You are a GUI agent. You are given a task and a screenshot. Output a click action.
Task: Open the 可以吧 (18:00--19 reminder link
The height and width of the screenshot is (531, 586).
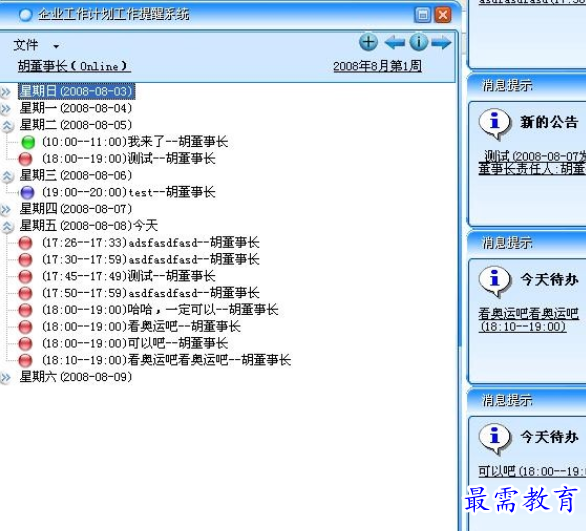pyautogui.click(x=532, y=471)
